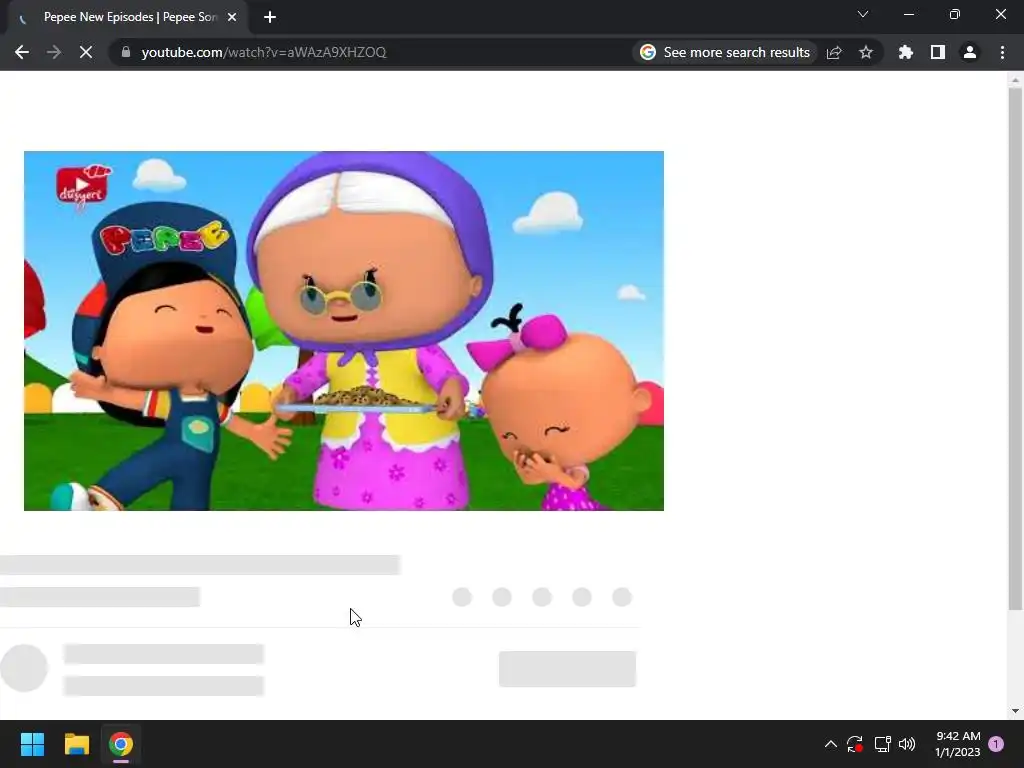View site information lock icon
The image size is (1024, 768).
click(125, 52)
